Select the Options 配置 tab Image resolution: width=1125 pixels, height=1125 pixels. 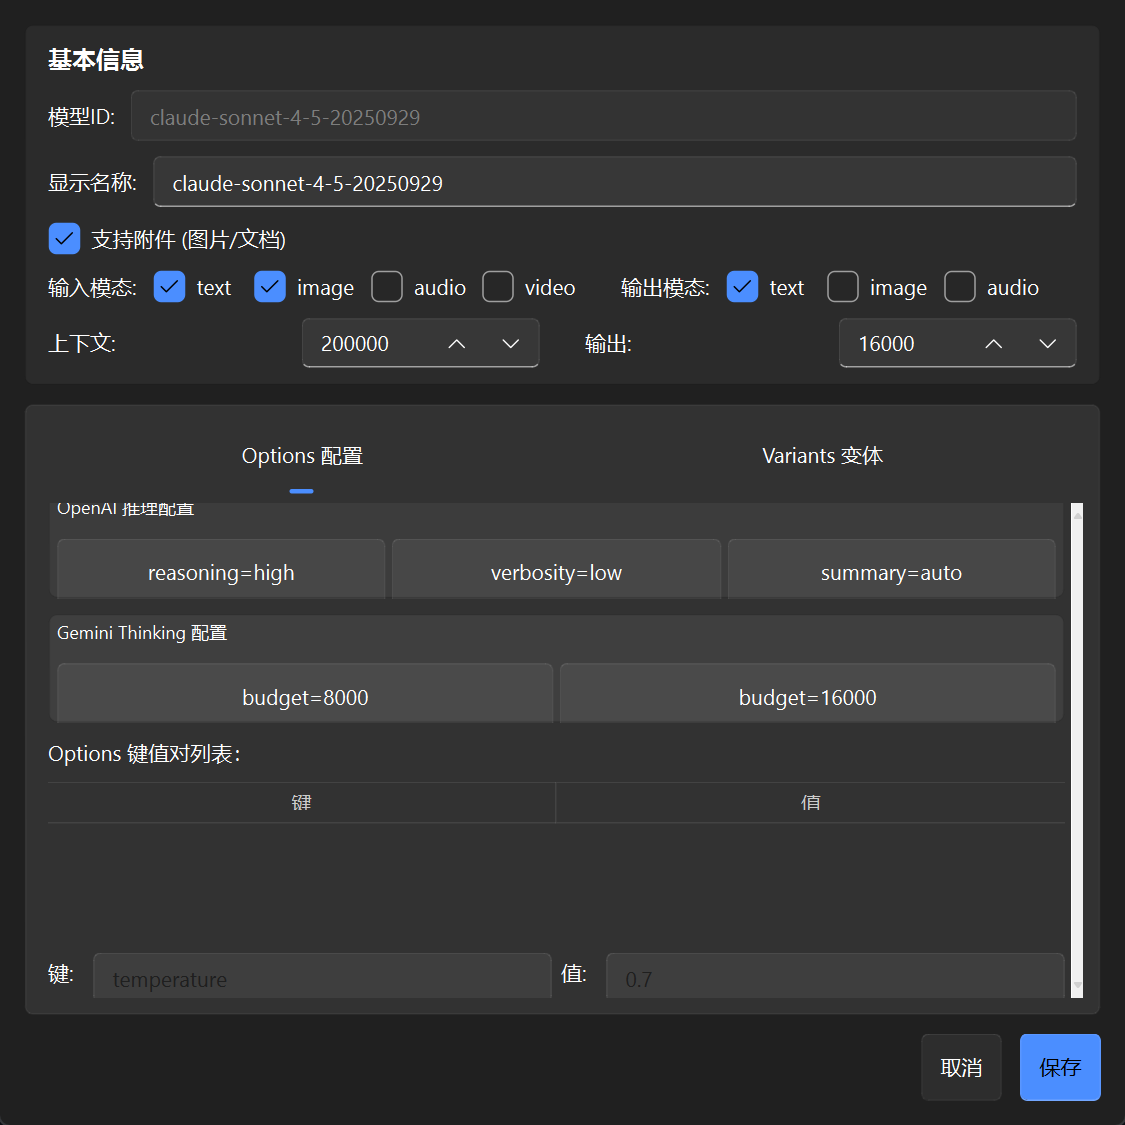pos(302,456)
